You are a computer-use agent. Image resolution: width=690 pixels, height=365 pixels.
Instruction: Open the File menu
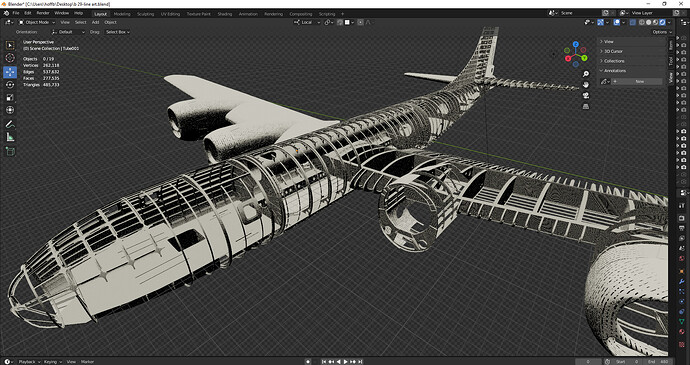[x=16, y=13]
